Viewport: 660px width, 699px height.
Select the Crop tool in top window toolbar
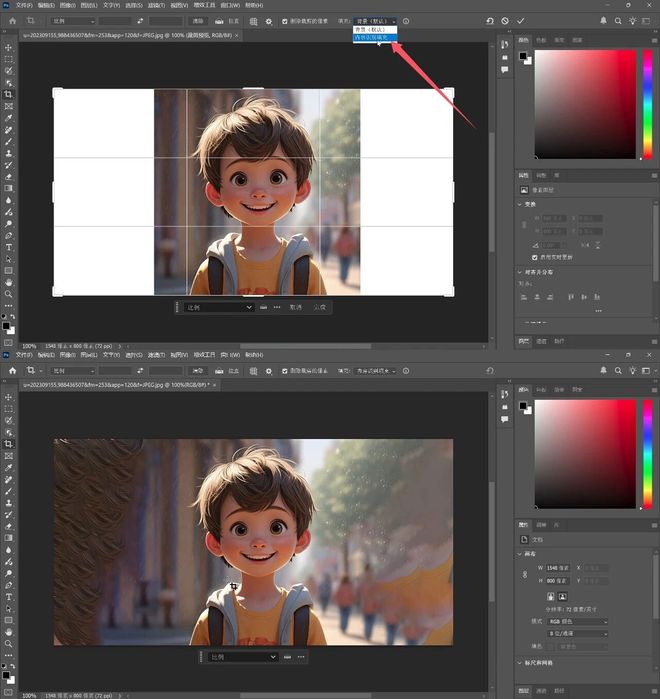(8, 95)
